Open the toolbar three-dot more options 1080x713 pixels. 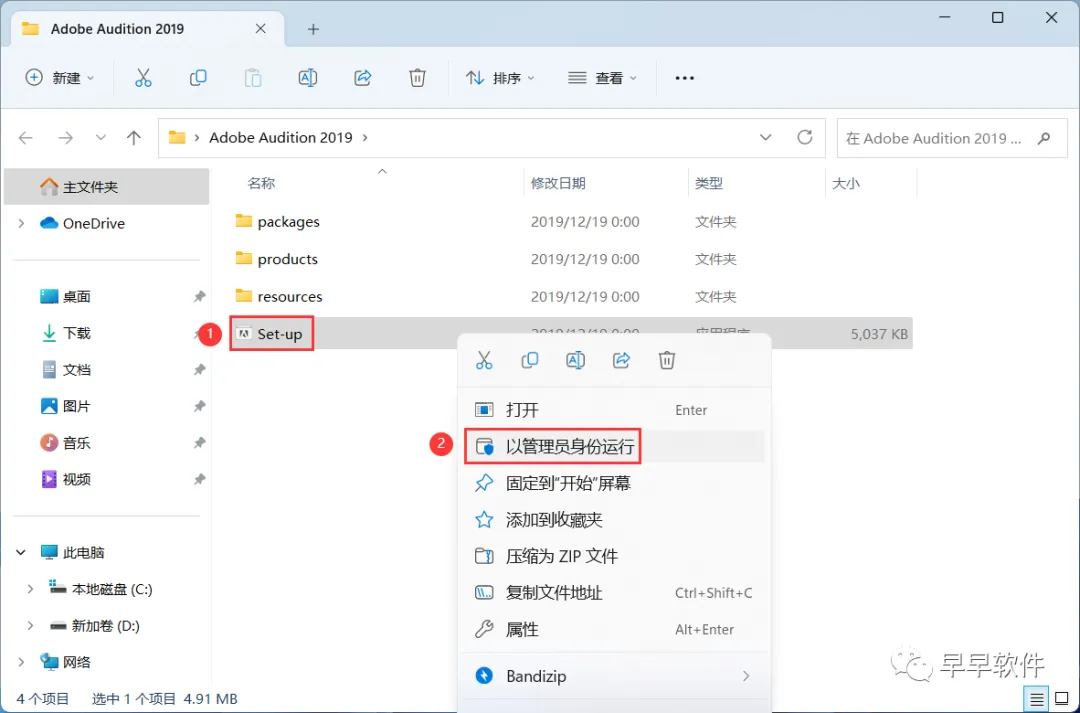[684, 78]
